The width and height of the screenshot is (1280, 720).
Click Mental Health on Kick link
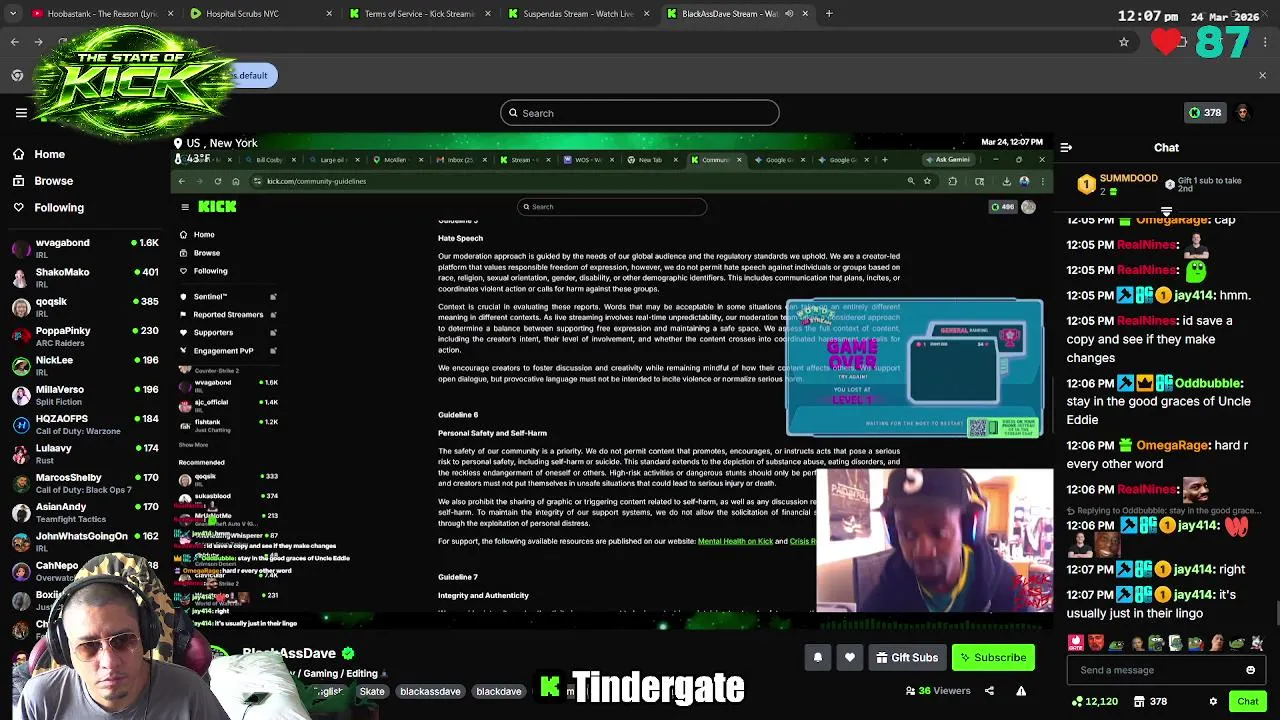coord(735,541)
